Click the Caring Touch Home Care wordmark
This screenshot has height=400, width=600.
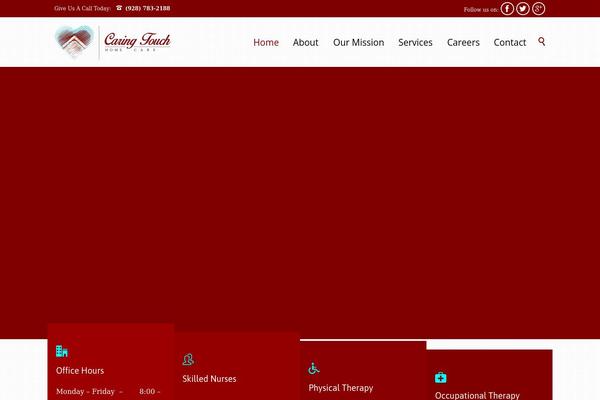click(137, 41)
